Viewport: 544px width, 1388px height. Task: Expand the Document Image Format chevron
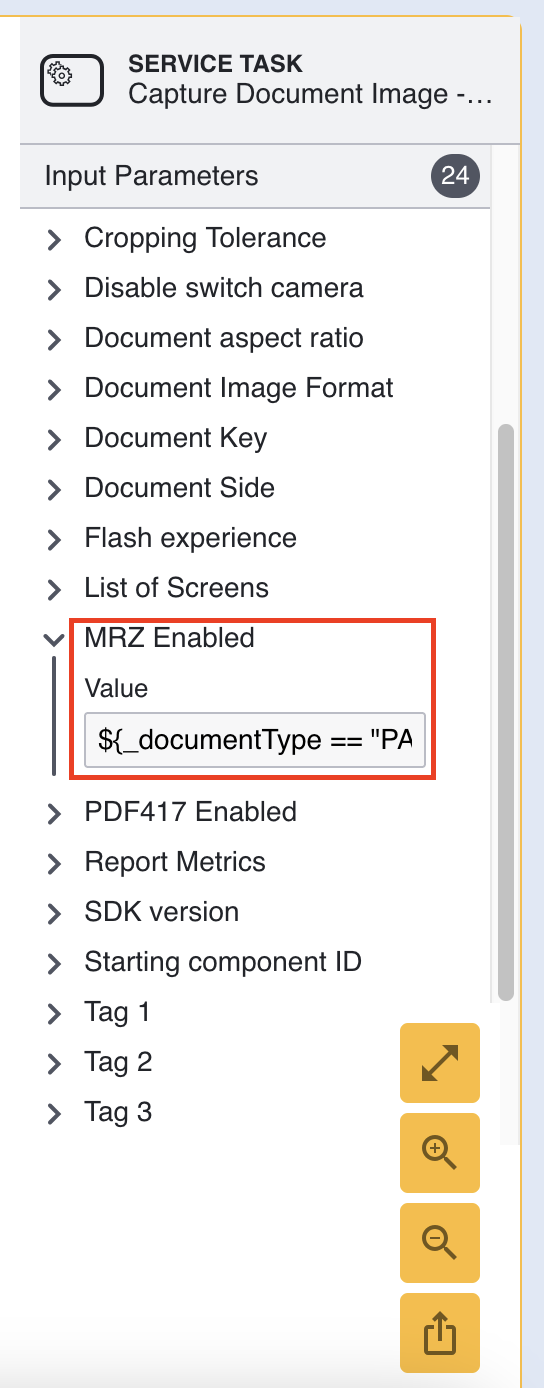[x=55, y=389]
